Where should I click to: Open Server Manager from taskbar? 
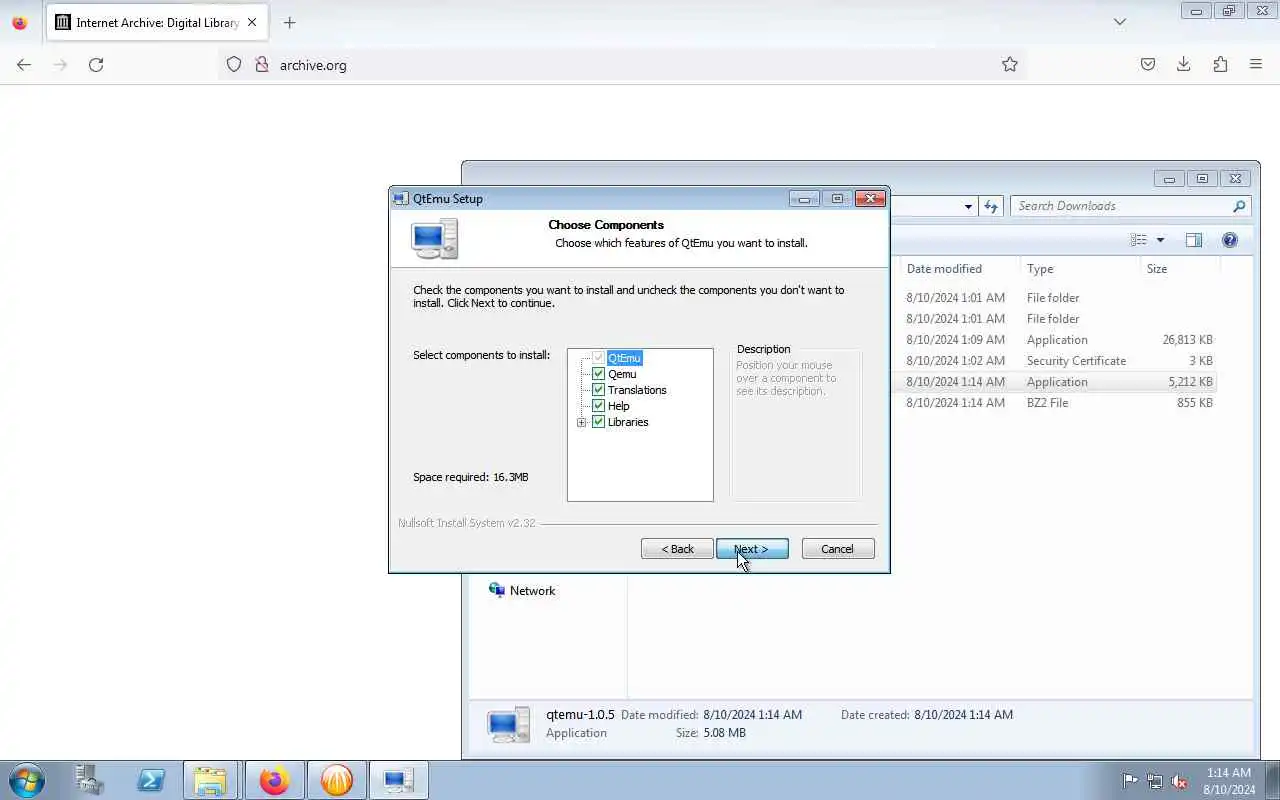pyautogui.click(x=90, y=780)
